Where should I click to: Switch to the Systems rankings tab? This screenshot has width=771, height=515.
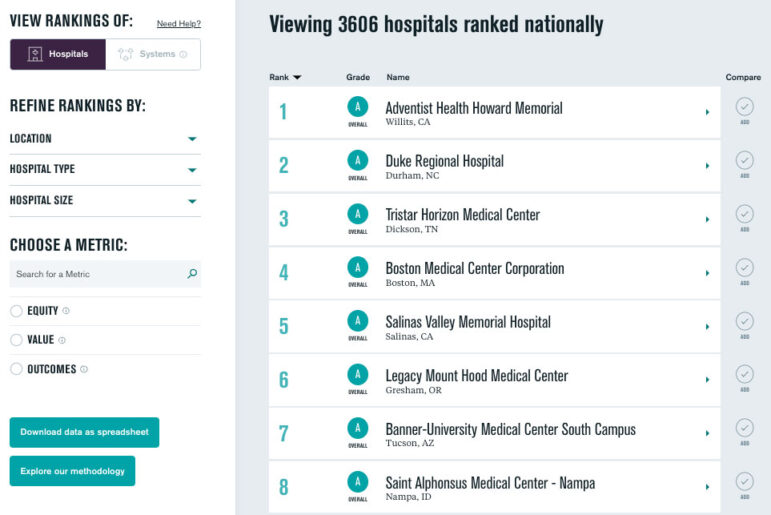[153, 54]
